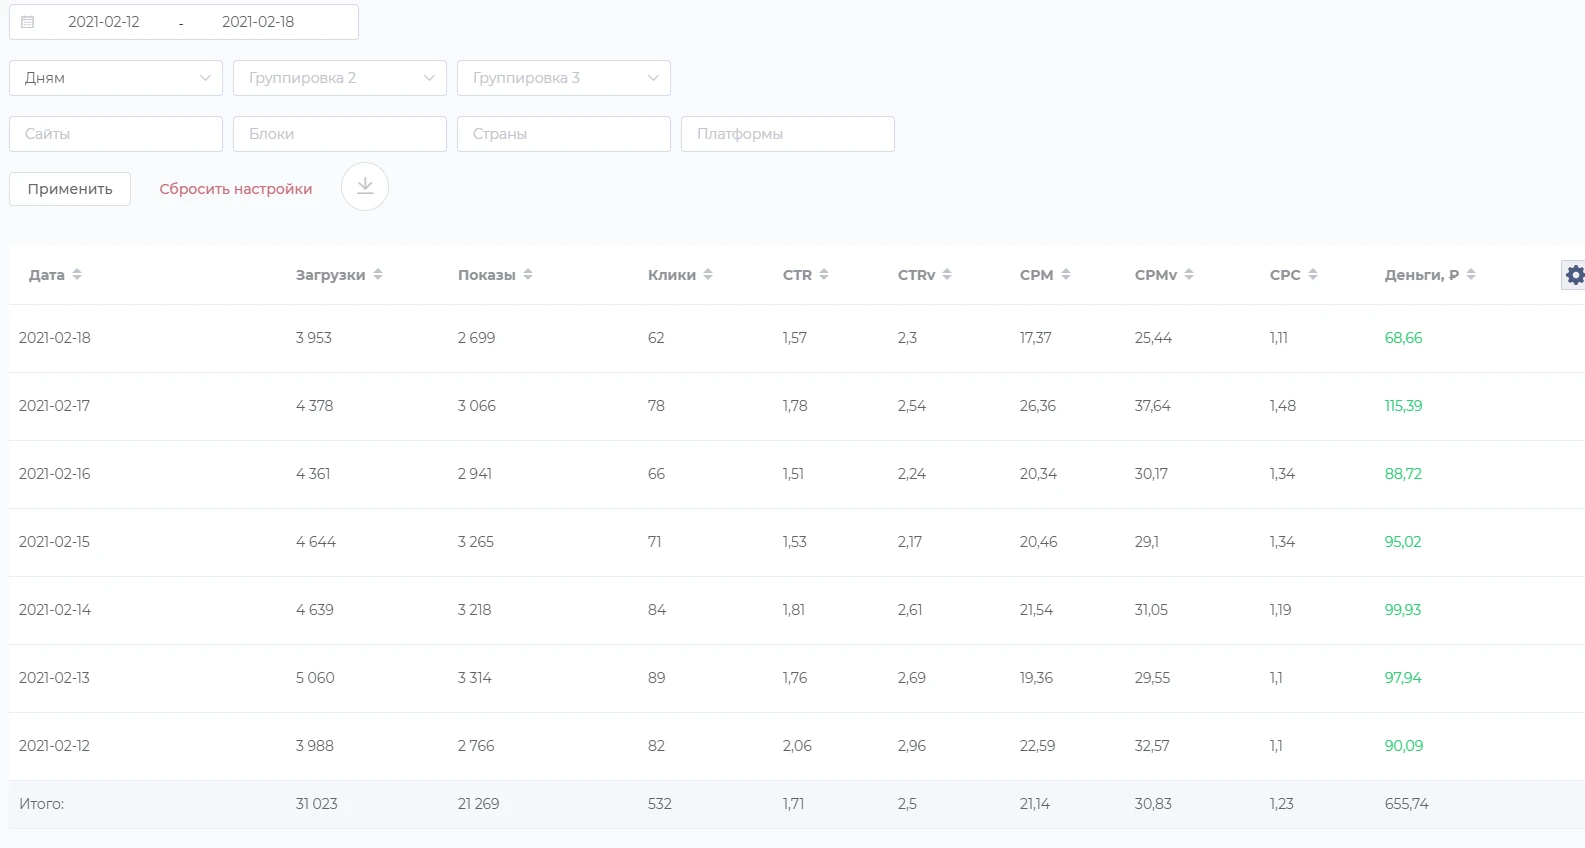Sort by CTR column arrows
1585x848 pixels.
(x=824, y=275)
